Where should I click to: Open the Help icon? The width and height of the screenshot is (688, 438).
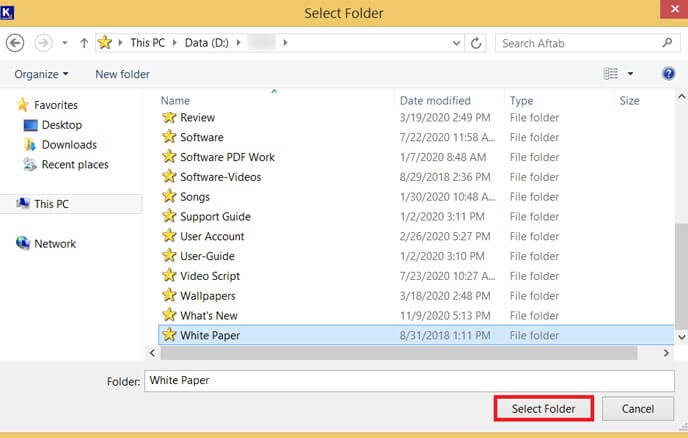(x=668, y=73)
